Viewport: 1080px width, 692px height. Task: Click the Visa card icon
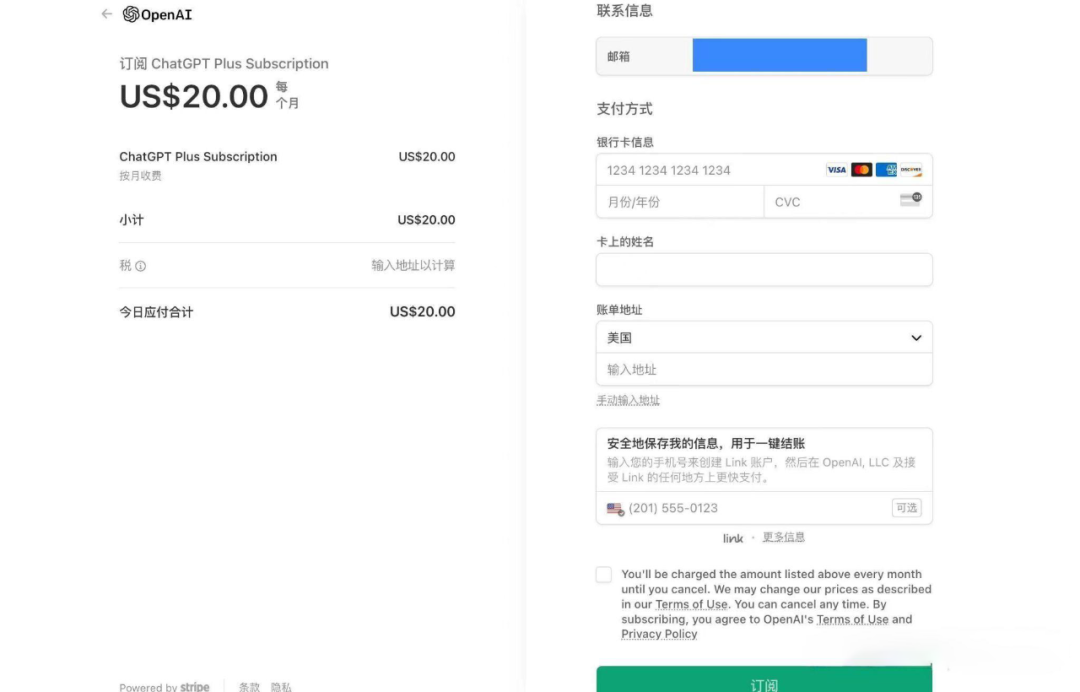(836, 170)
